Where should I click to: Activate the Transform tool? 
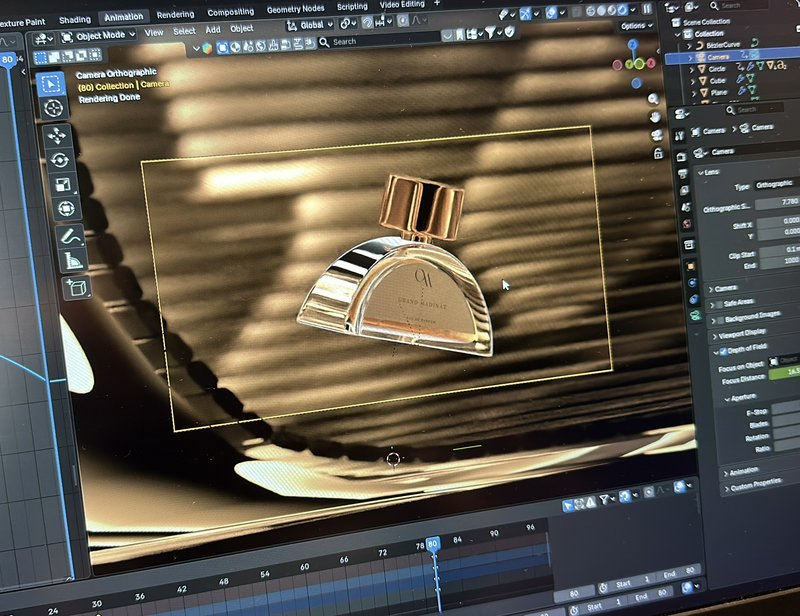click(66, 209)
